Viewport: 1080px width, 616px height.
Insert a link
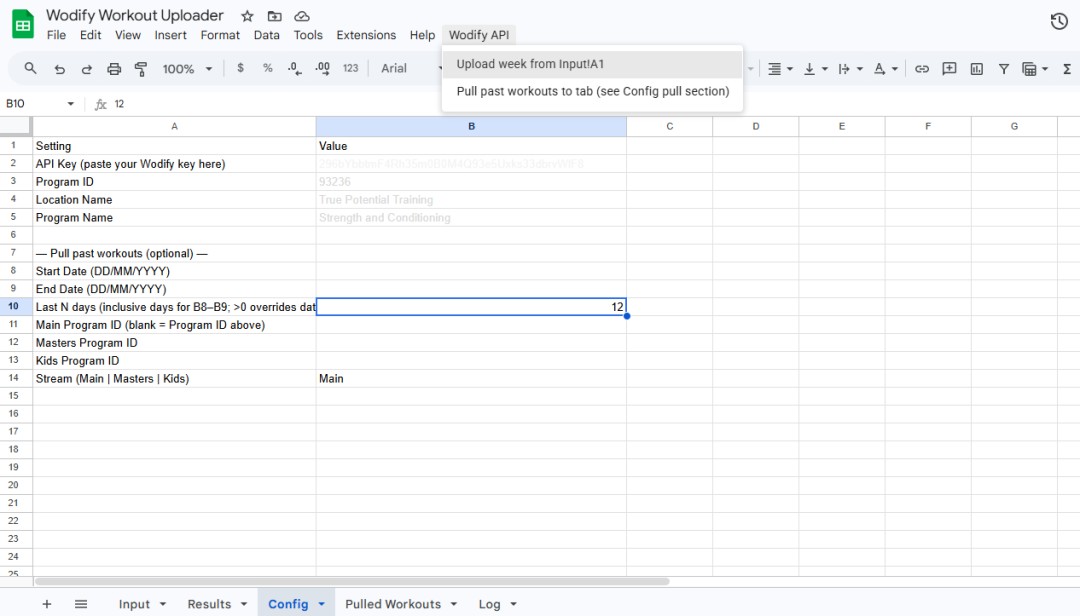tap(922, 68)
